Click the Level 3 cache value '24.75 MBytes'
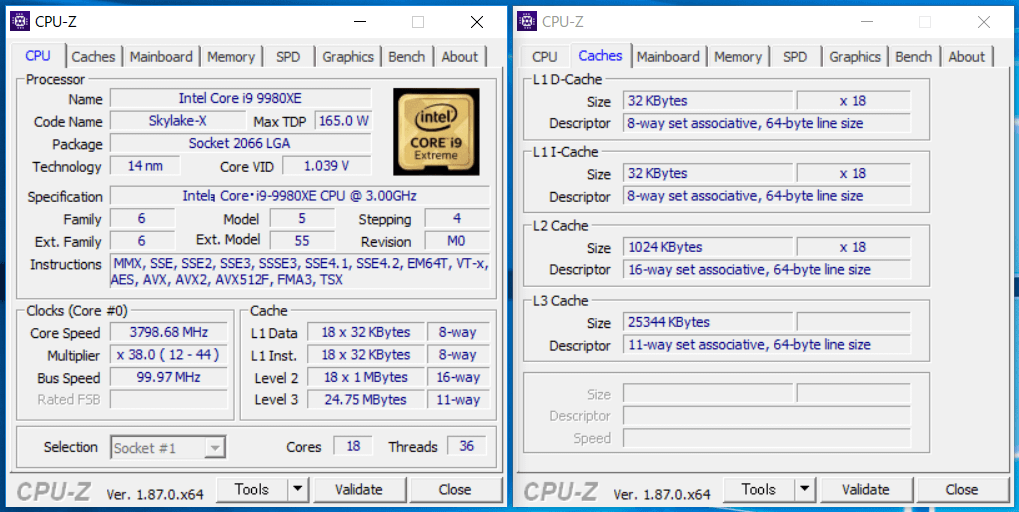This screenshot has height=512, width=1019. [x=366, y=399]
